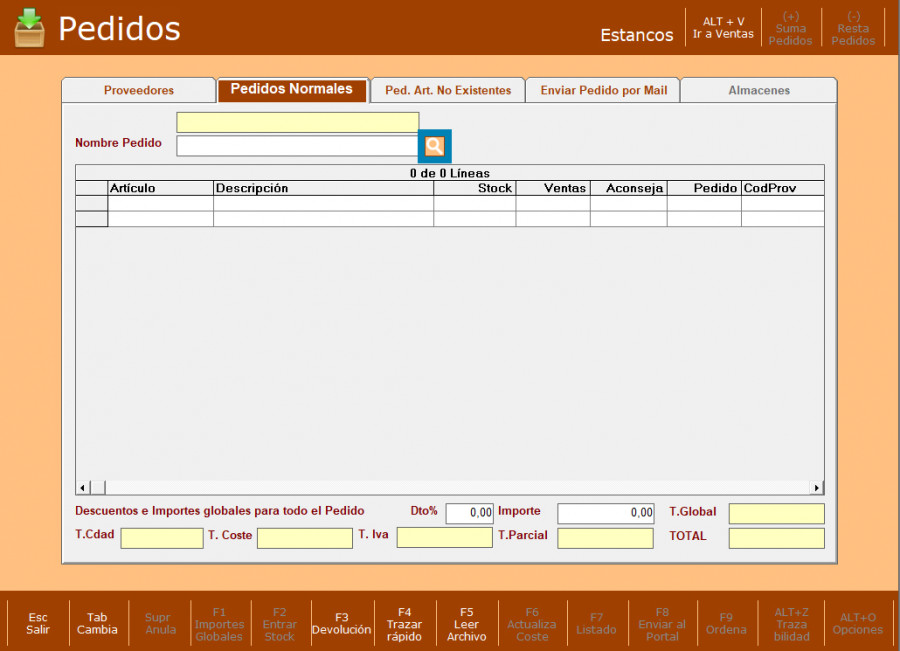Screen dimensions: 900x651
Task: Switch to Ped. Art. No Existentes tab
Action: point(448,90)
